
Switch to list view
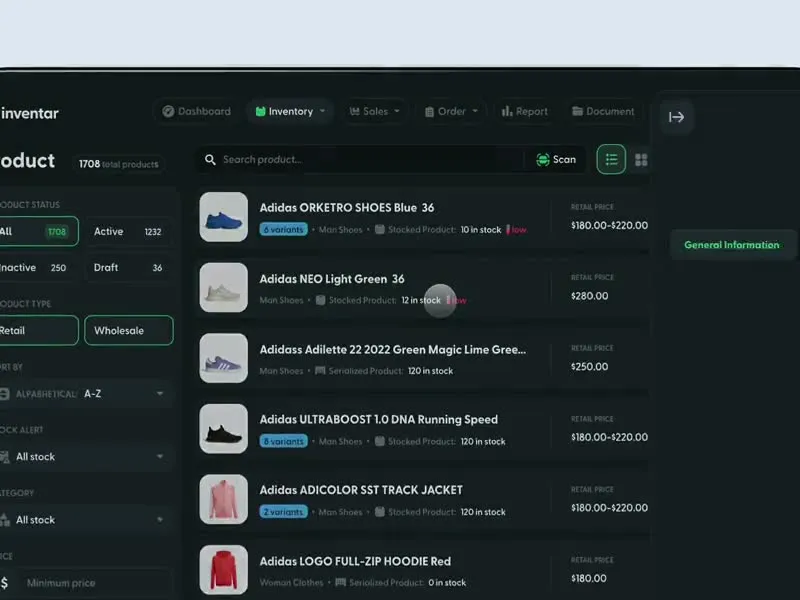tap(611, 160)
